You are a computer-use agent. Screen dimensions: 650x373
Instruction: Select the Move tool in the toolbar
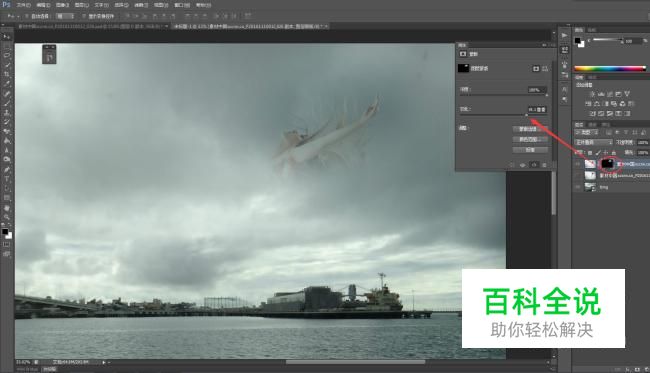point(7,37)
